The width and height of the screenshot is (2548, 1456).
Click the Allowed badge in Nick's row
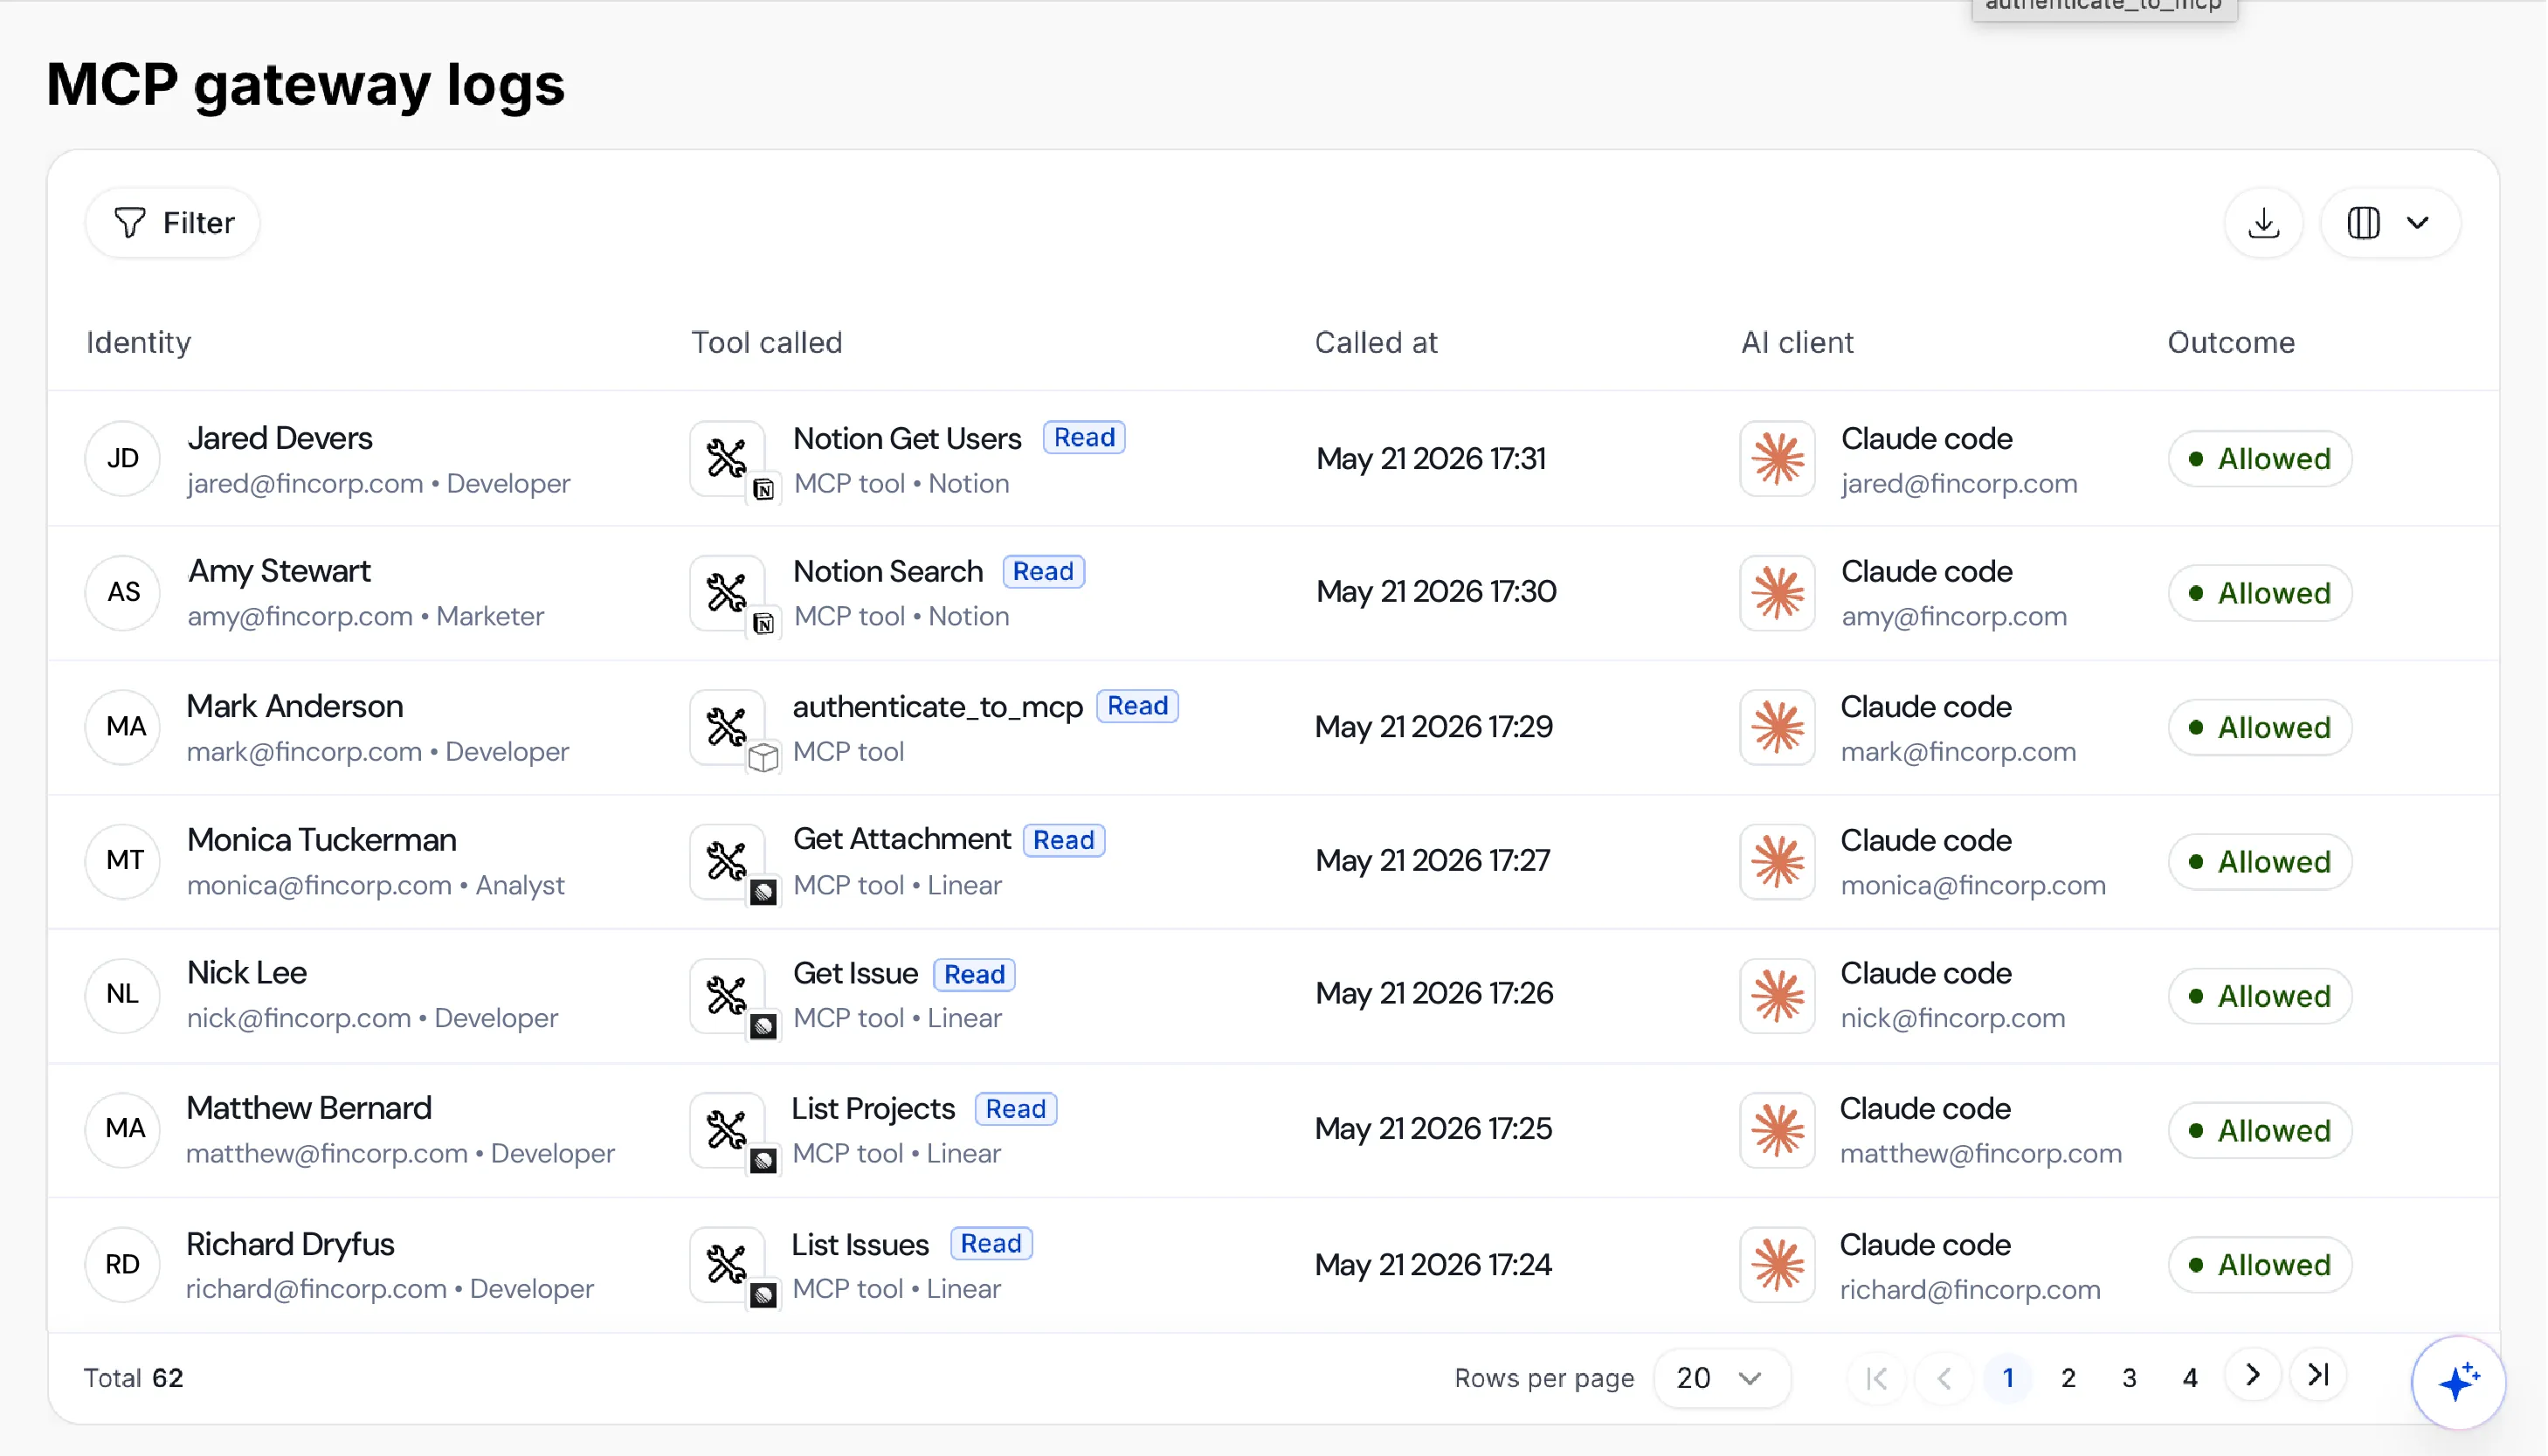coord(2261,996)
